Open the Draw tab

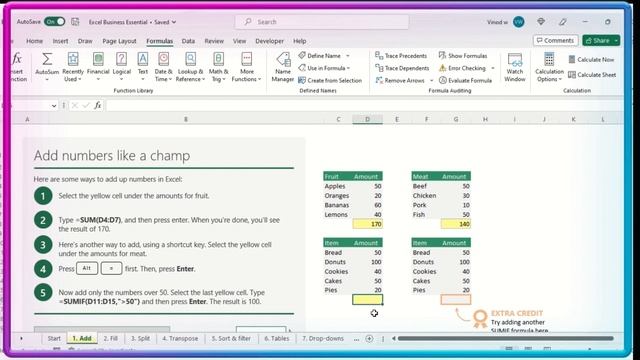[x=85, y=41]
